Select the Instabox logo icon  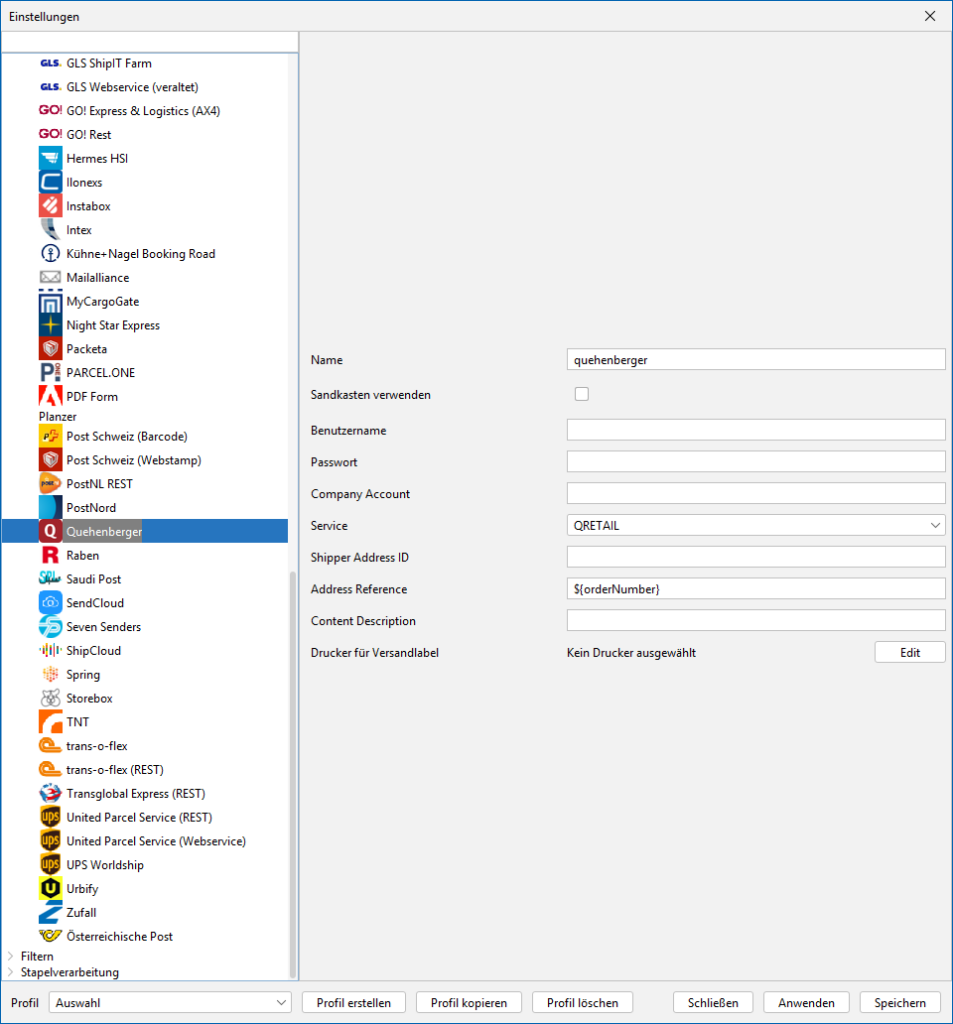click(50, 206)
